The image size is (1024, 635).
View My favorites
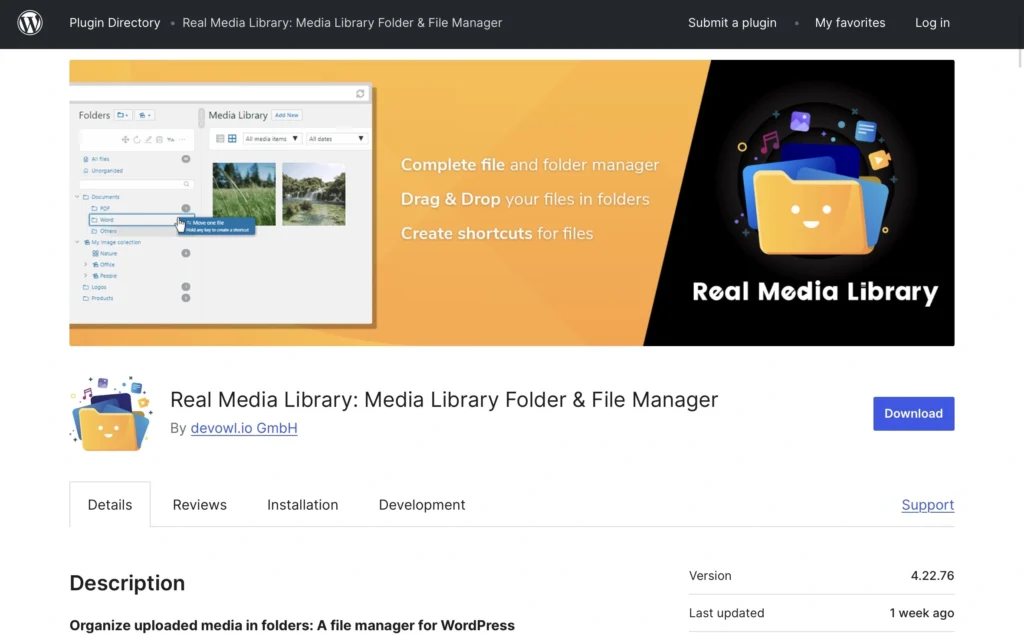pyautogui.click(x=850, y=23)
